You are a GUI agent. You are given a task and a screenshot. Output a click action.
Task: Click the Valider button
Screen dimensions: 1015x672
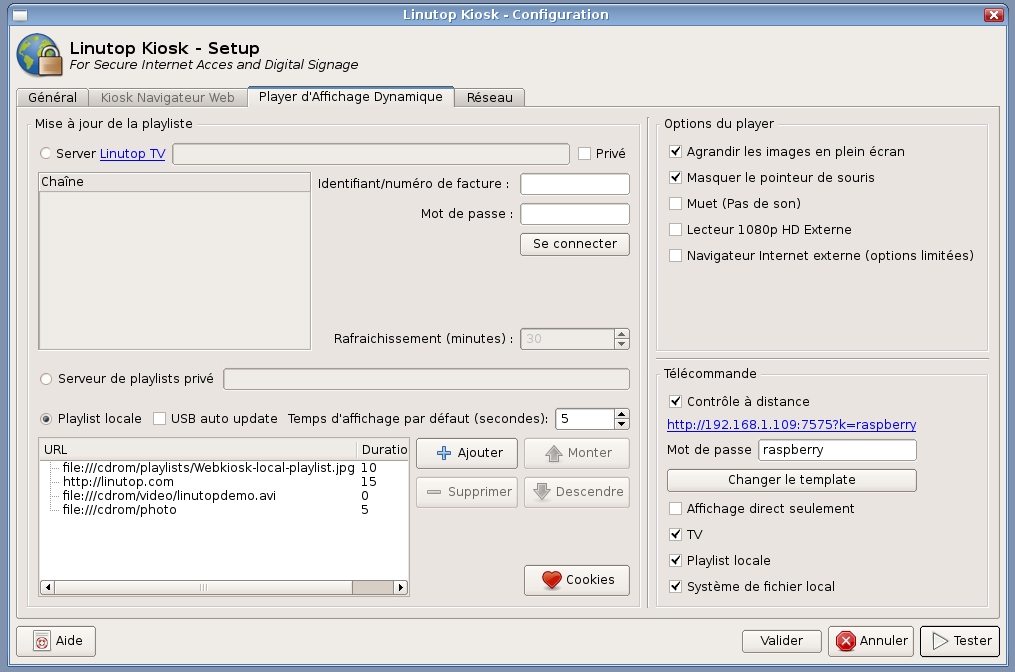pos(781,641)
